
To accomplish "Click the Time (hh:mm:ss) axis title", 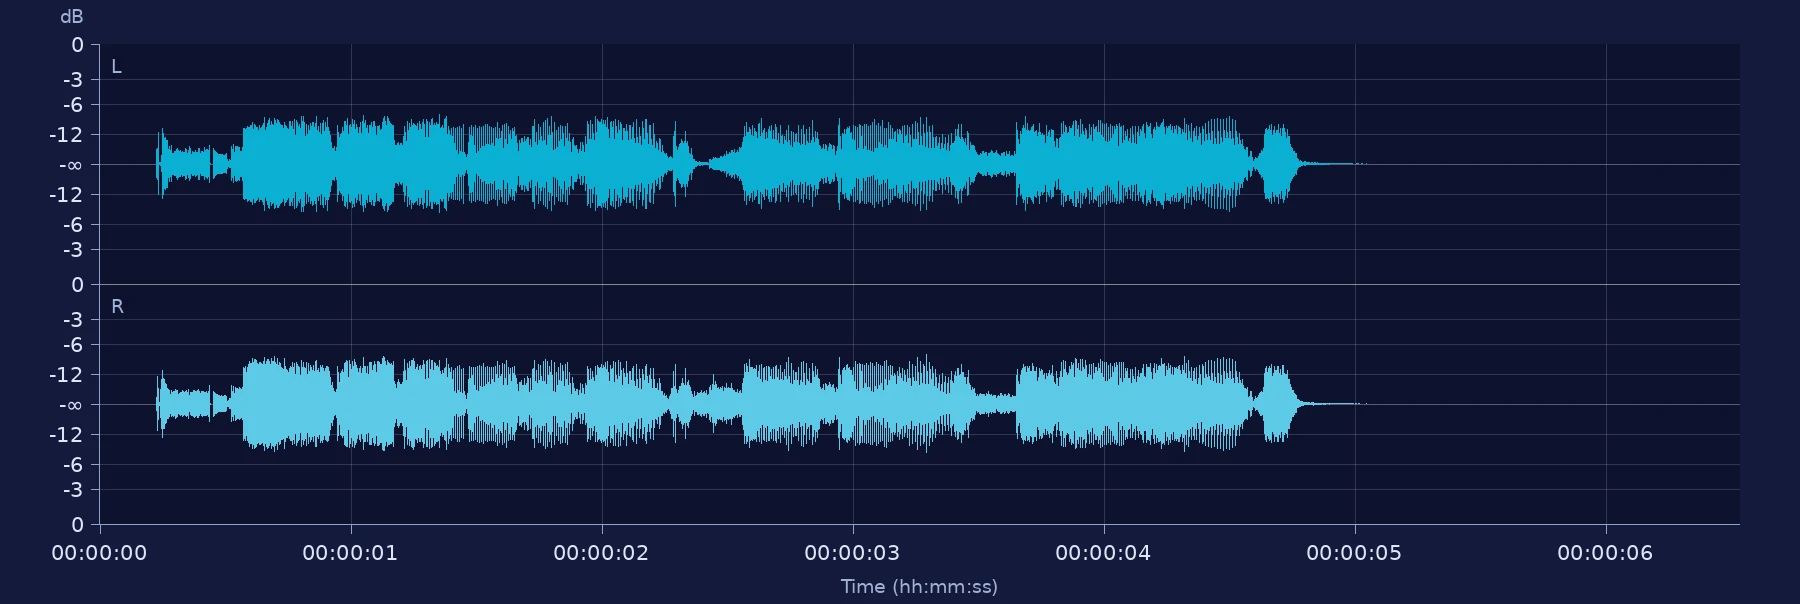I will (x=919, y=587).
